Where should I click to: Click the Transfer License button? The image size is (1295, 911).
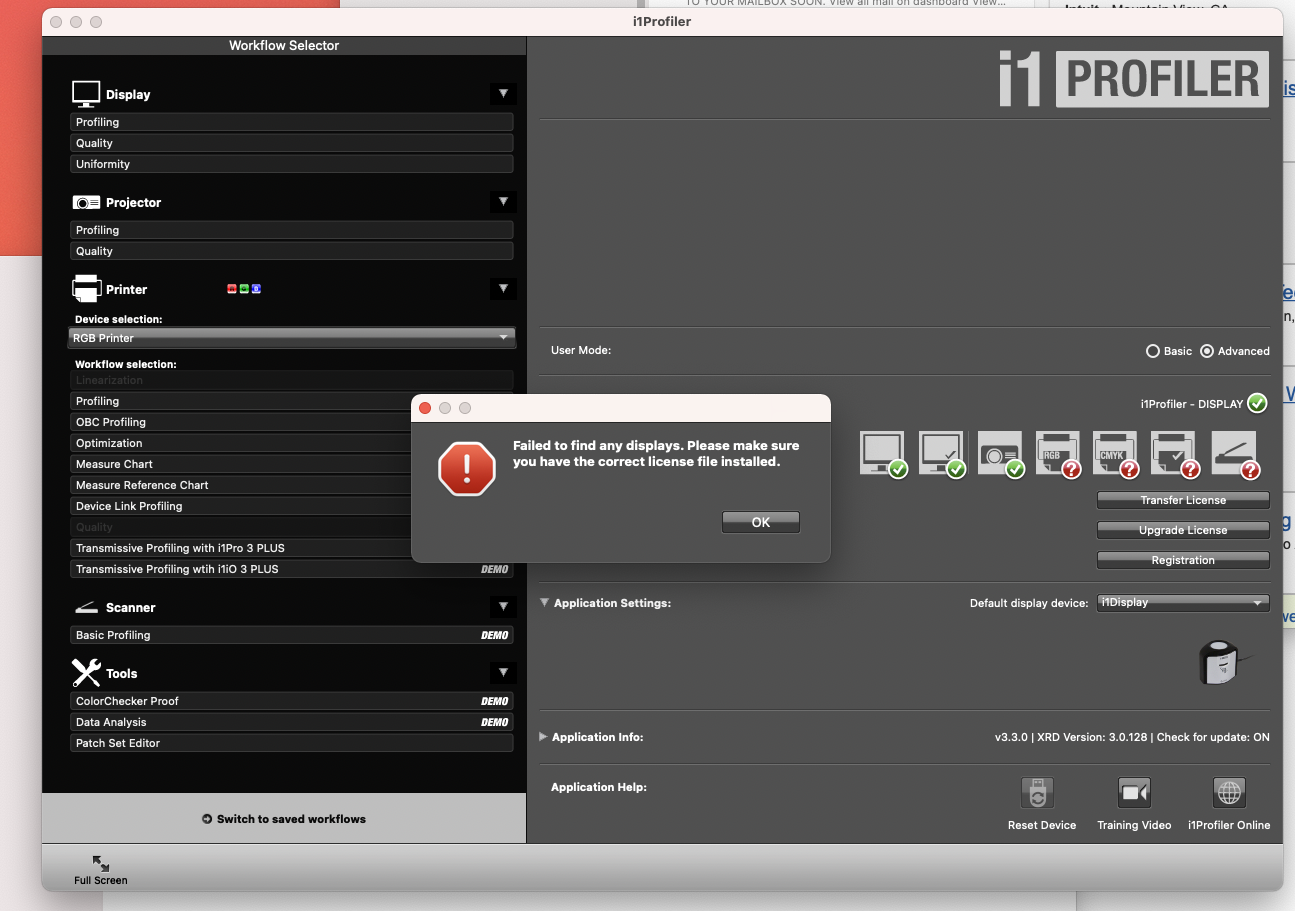(x=1183, y=500)
